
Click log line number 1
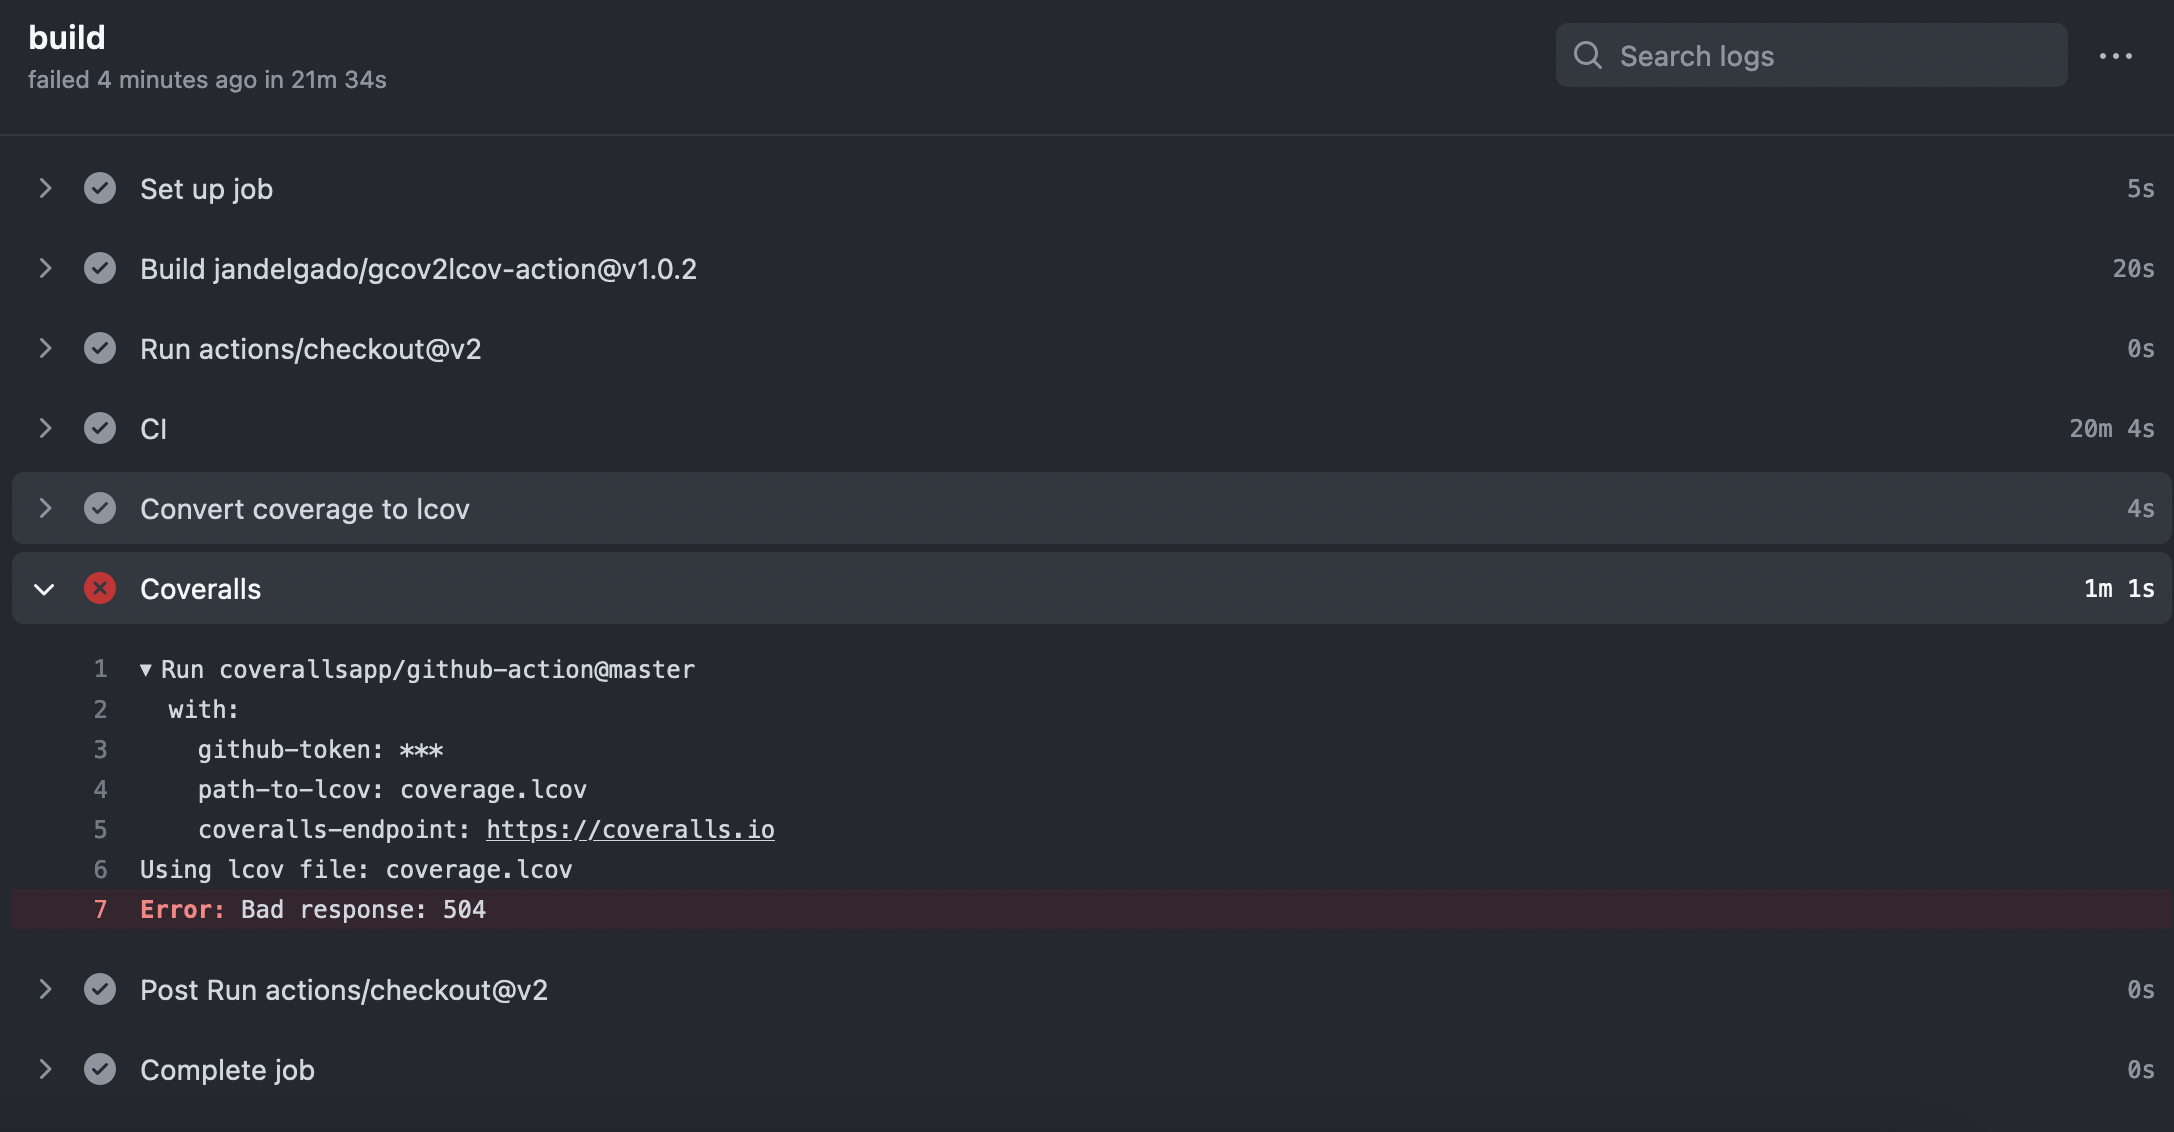click(100, 669)
